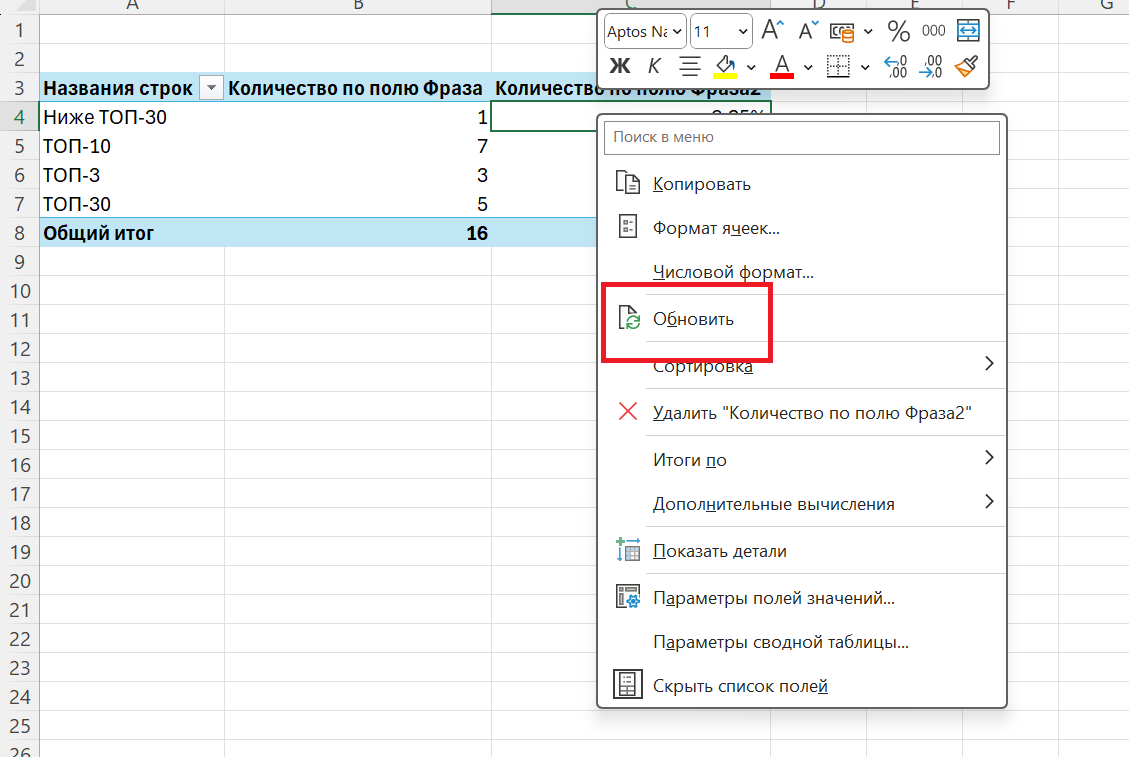Apply yellow fill color bucket
The width and height of the screenshot is (1129, 757).
tap(725, 66)
